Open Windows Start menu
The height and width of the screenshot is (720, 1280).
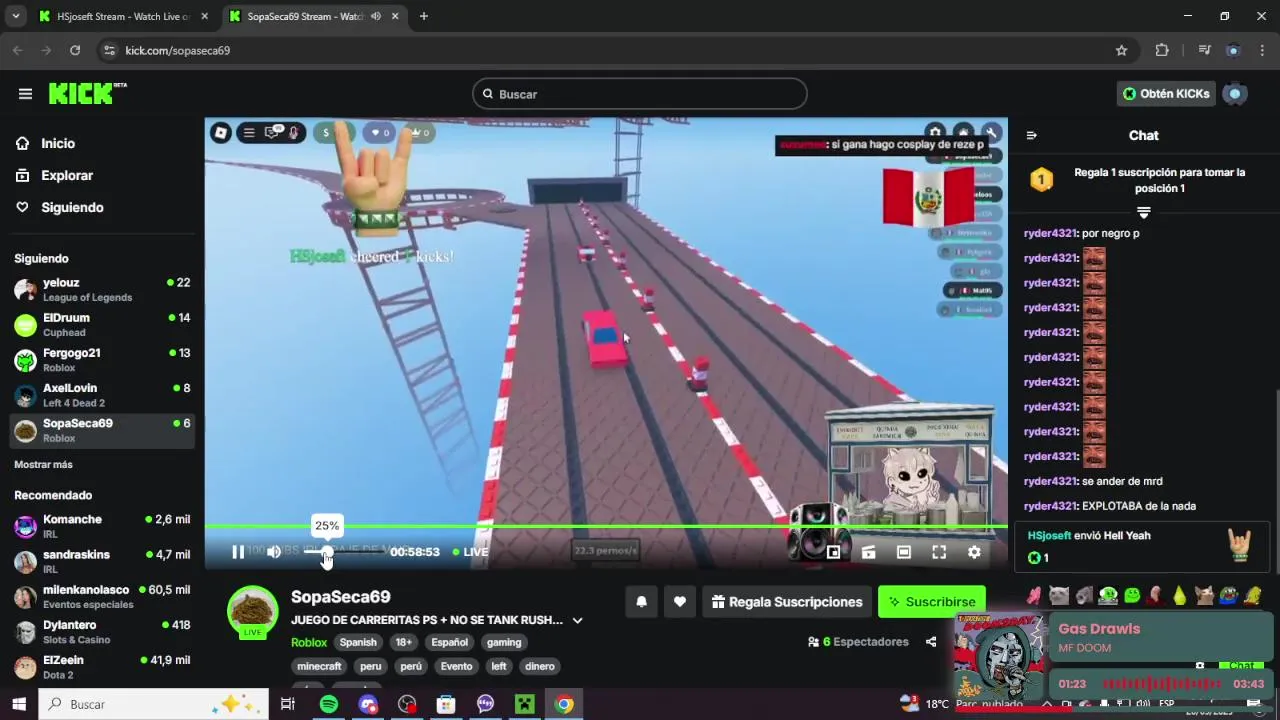[18, 704]
